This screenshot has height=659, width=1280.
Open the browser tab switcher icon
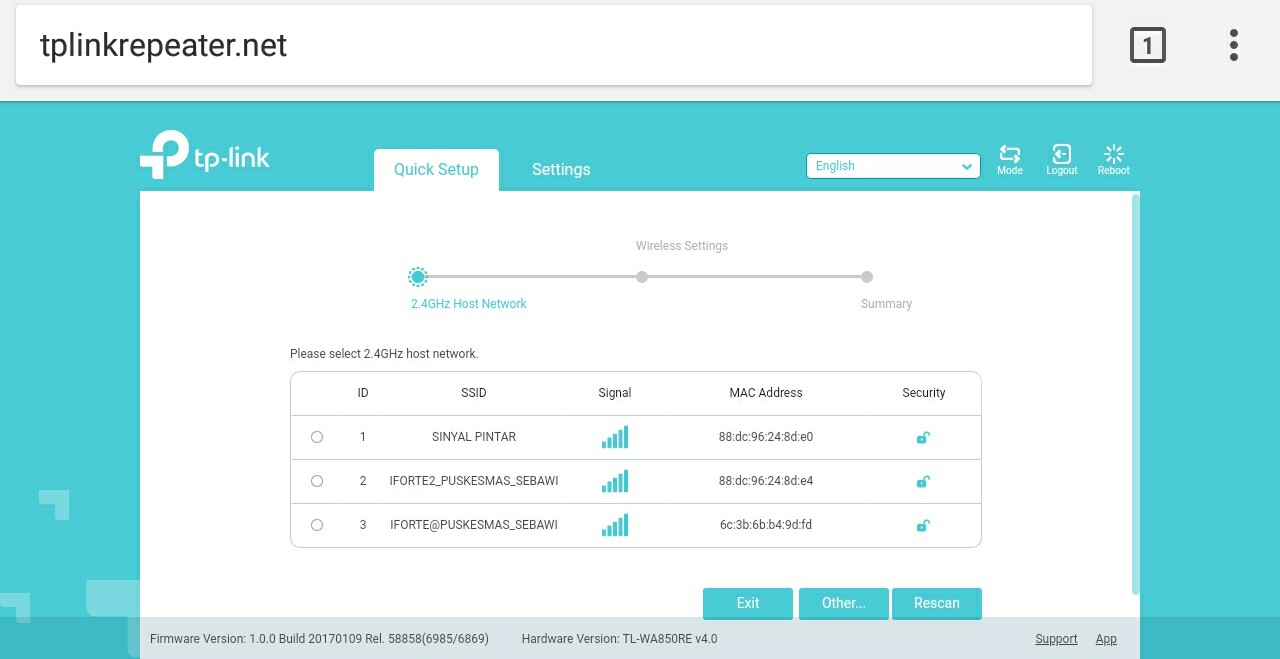1148,45
